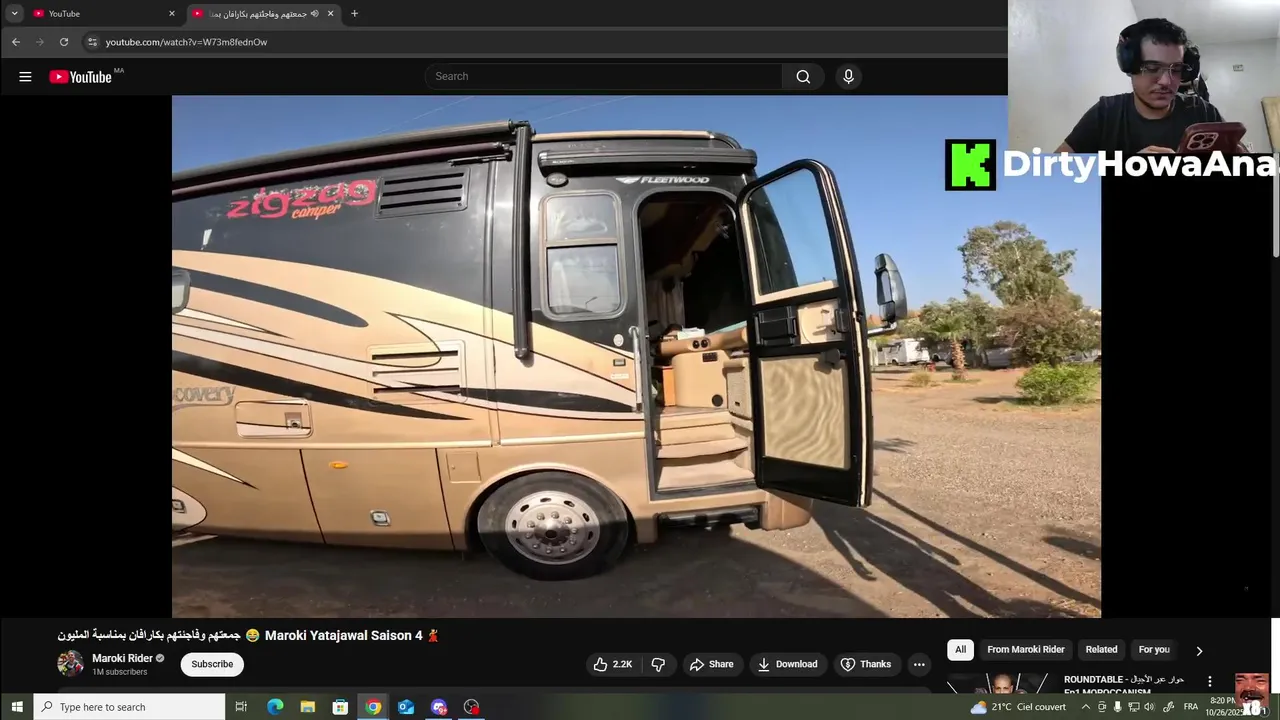Viewport: 1280px width, 720px height.
Task: Go back to the previous page
Action: pos(16,42)
